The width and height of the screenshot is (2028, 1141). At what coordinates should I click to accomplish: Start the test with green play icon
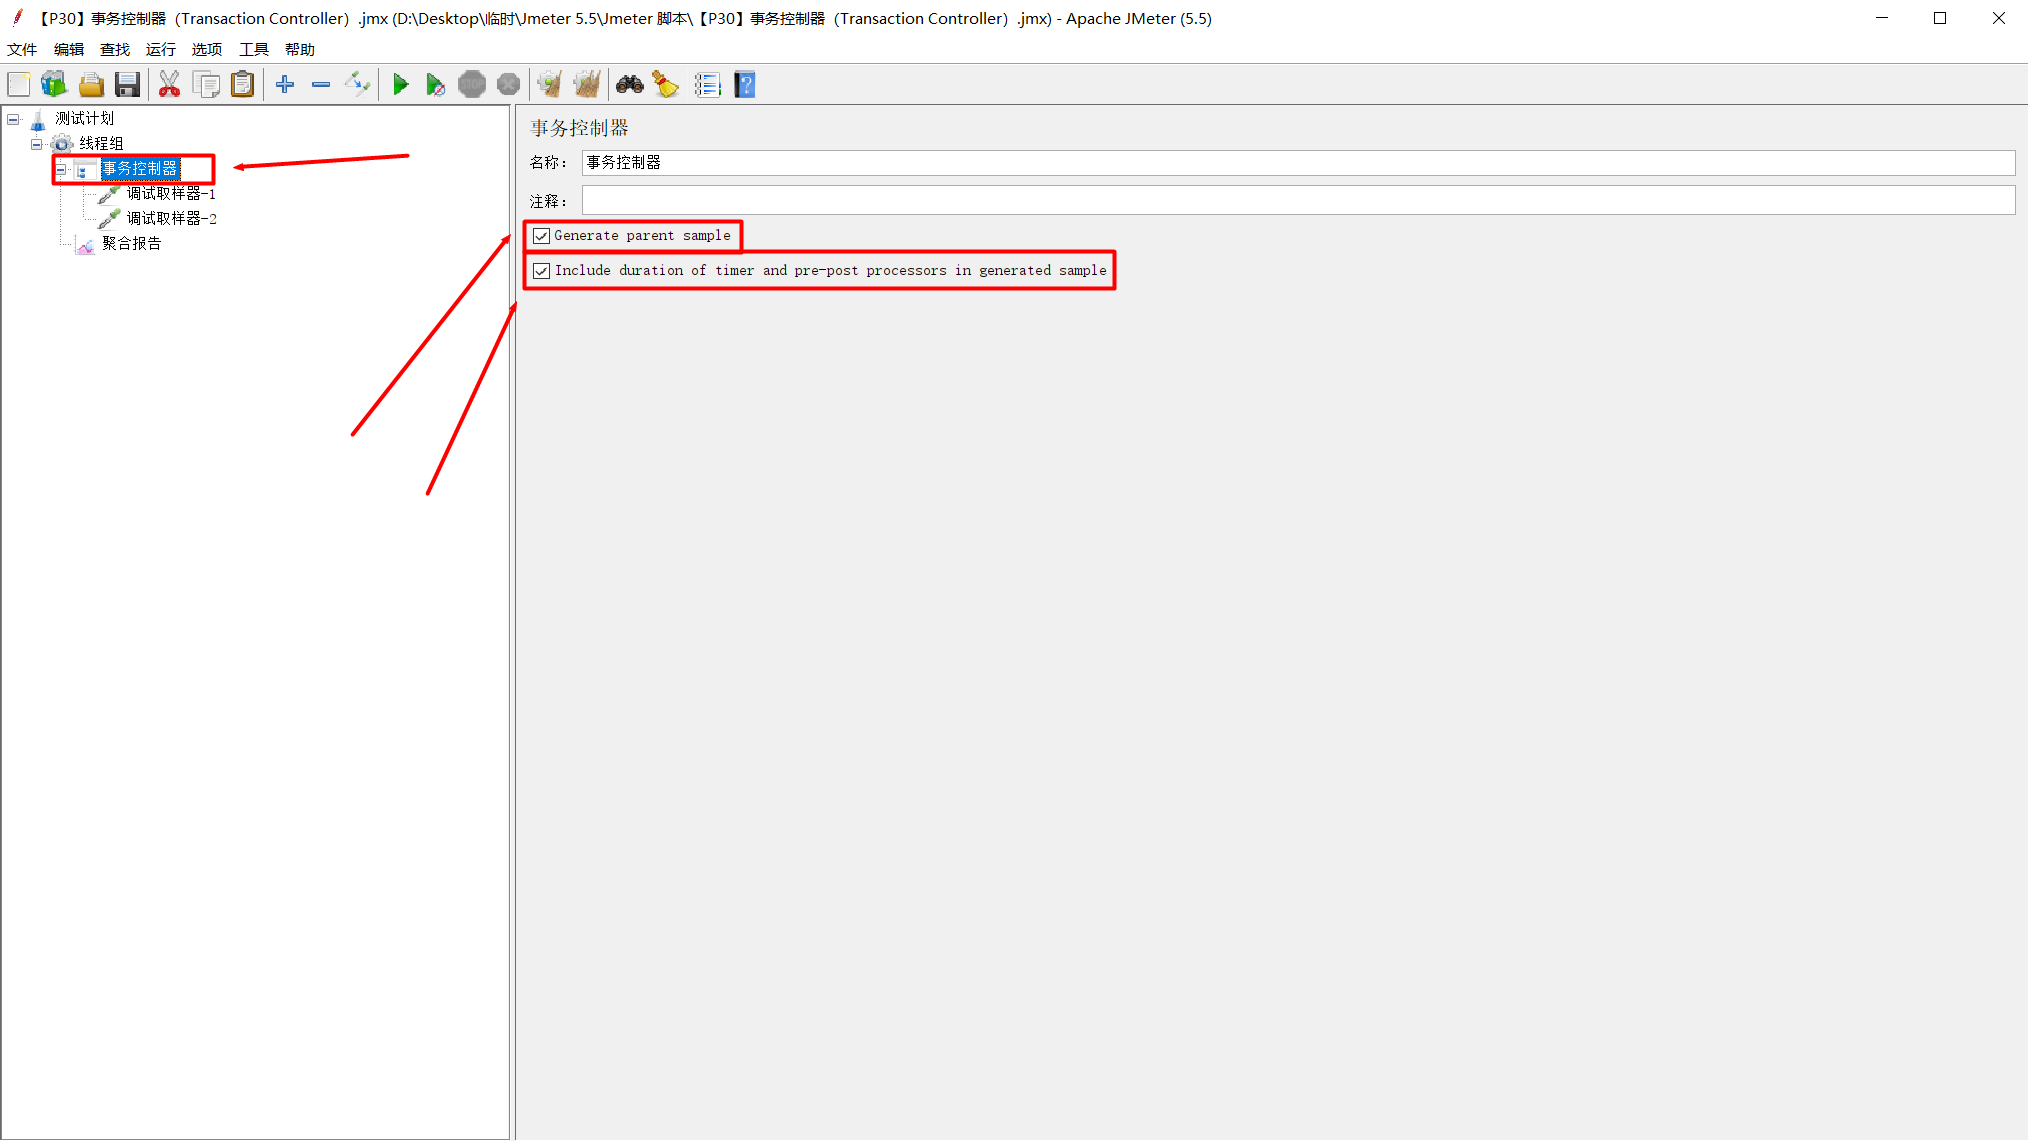point(401,85)
